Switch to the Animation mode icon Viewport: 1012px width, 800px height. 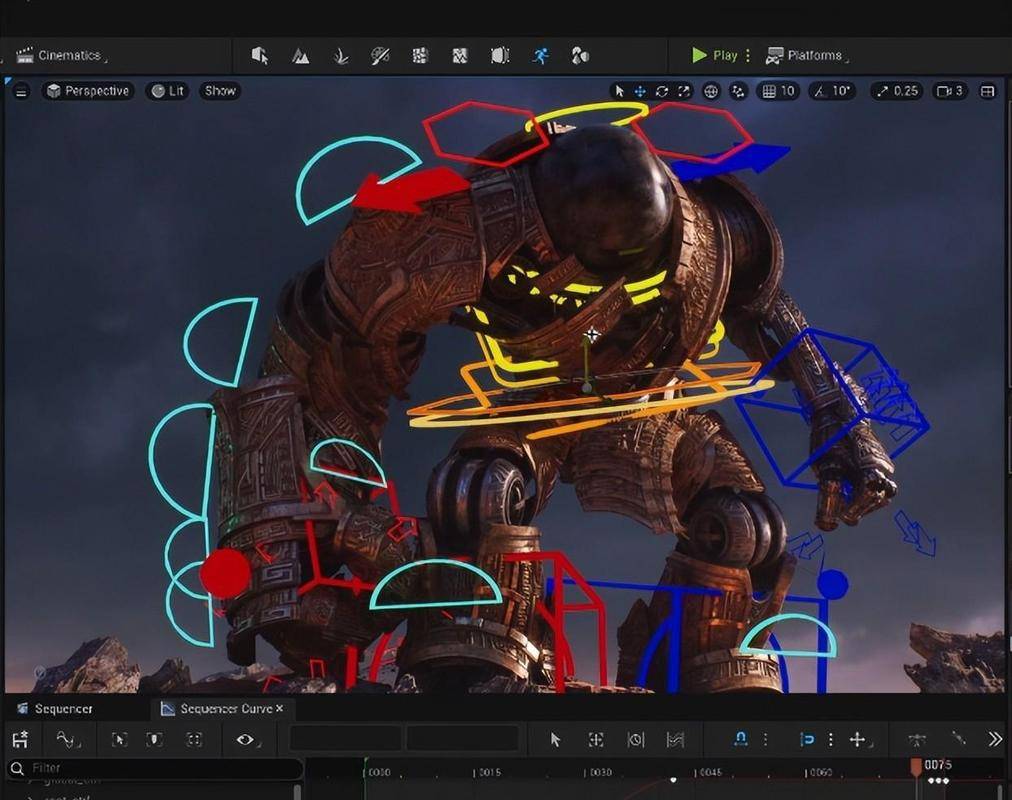[x=540, y=56]
